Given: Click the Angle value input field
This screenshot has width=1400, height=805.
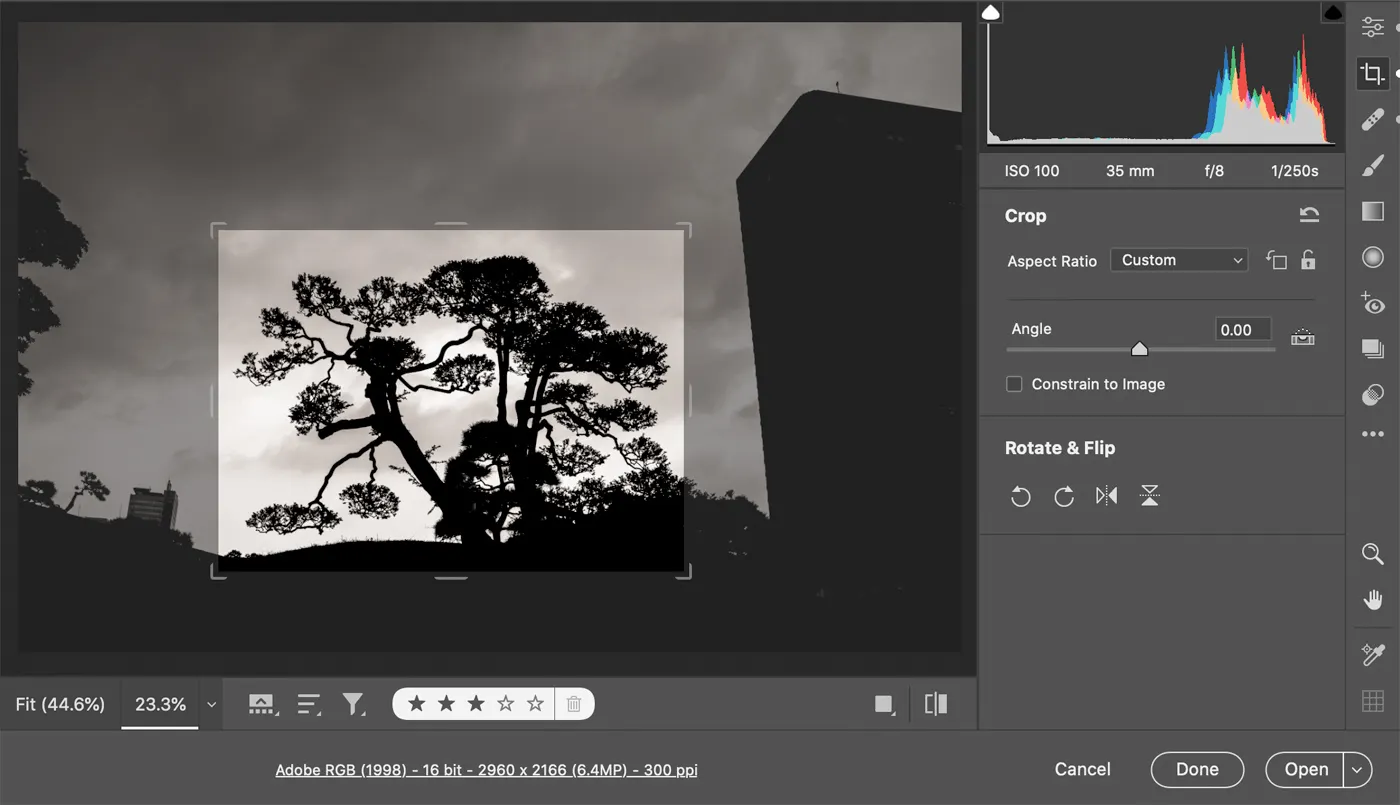Looking at the screenshot, I should coord(1242,330).
